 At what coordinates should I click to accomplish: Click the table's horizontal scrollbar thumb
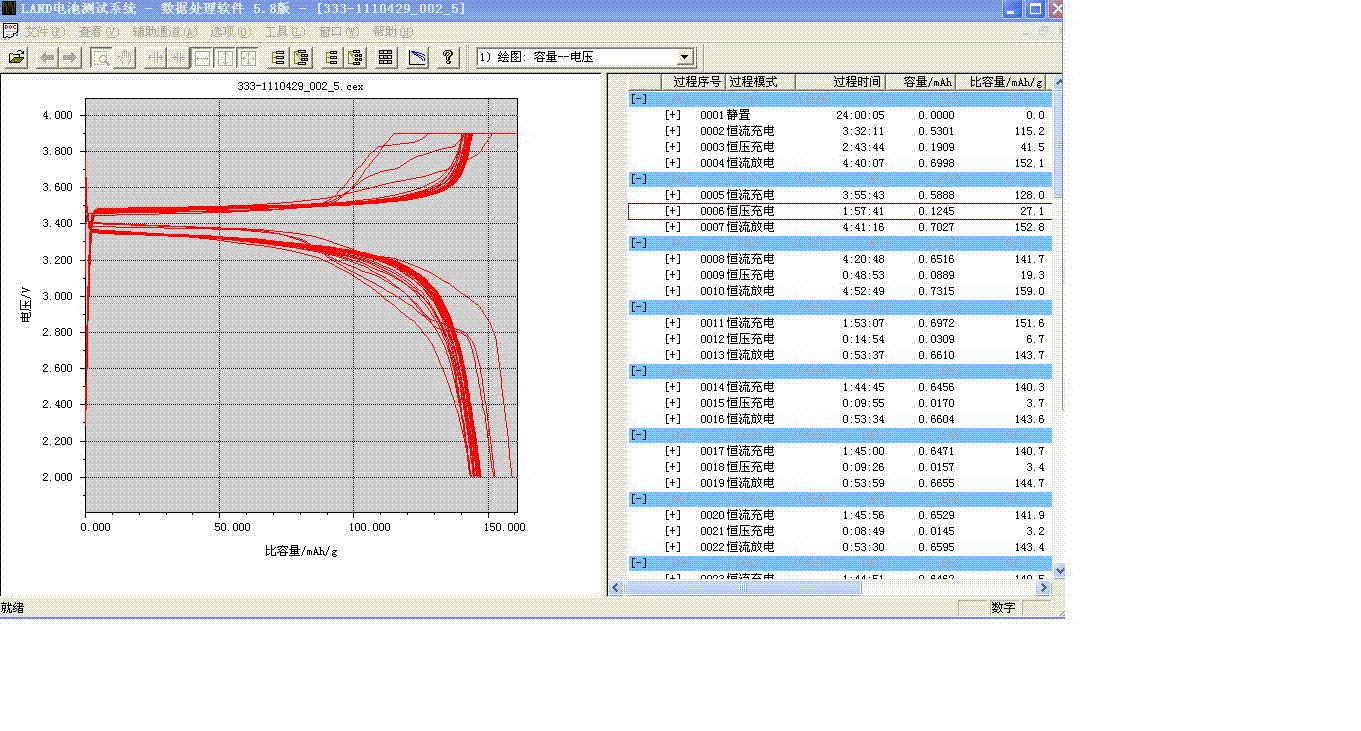tap(743, 588)
